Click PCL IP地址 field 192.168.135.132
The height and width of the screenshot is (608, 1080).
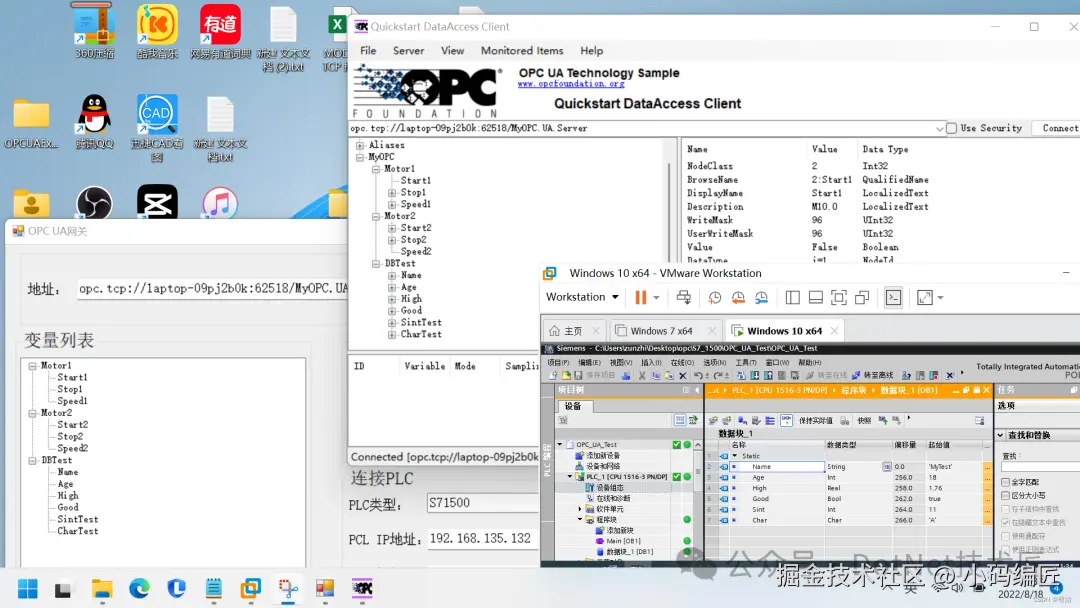tap(483, 538)
